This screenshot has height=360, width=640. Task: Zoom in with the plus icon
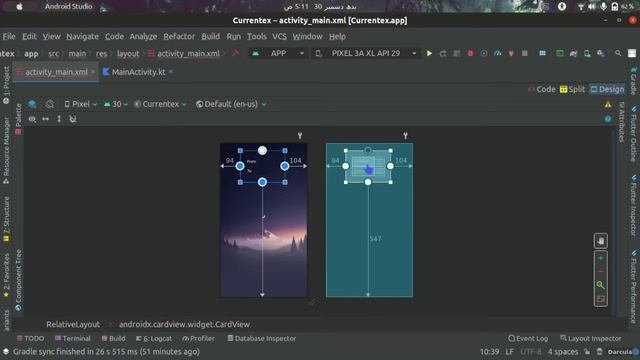(x=600, y=258)
